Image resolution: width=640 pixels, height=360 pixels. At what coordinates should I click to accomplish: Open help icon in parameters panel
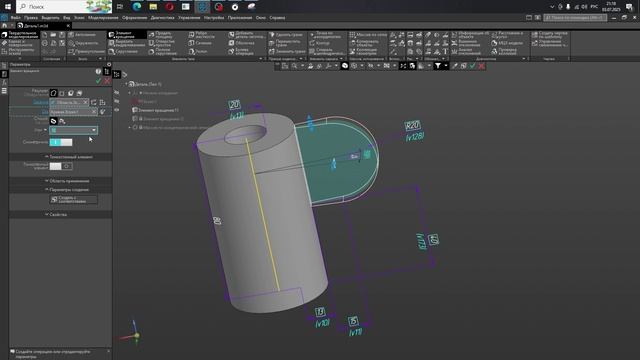click(x=98, y=71)
